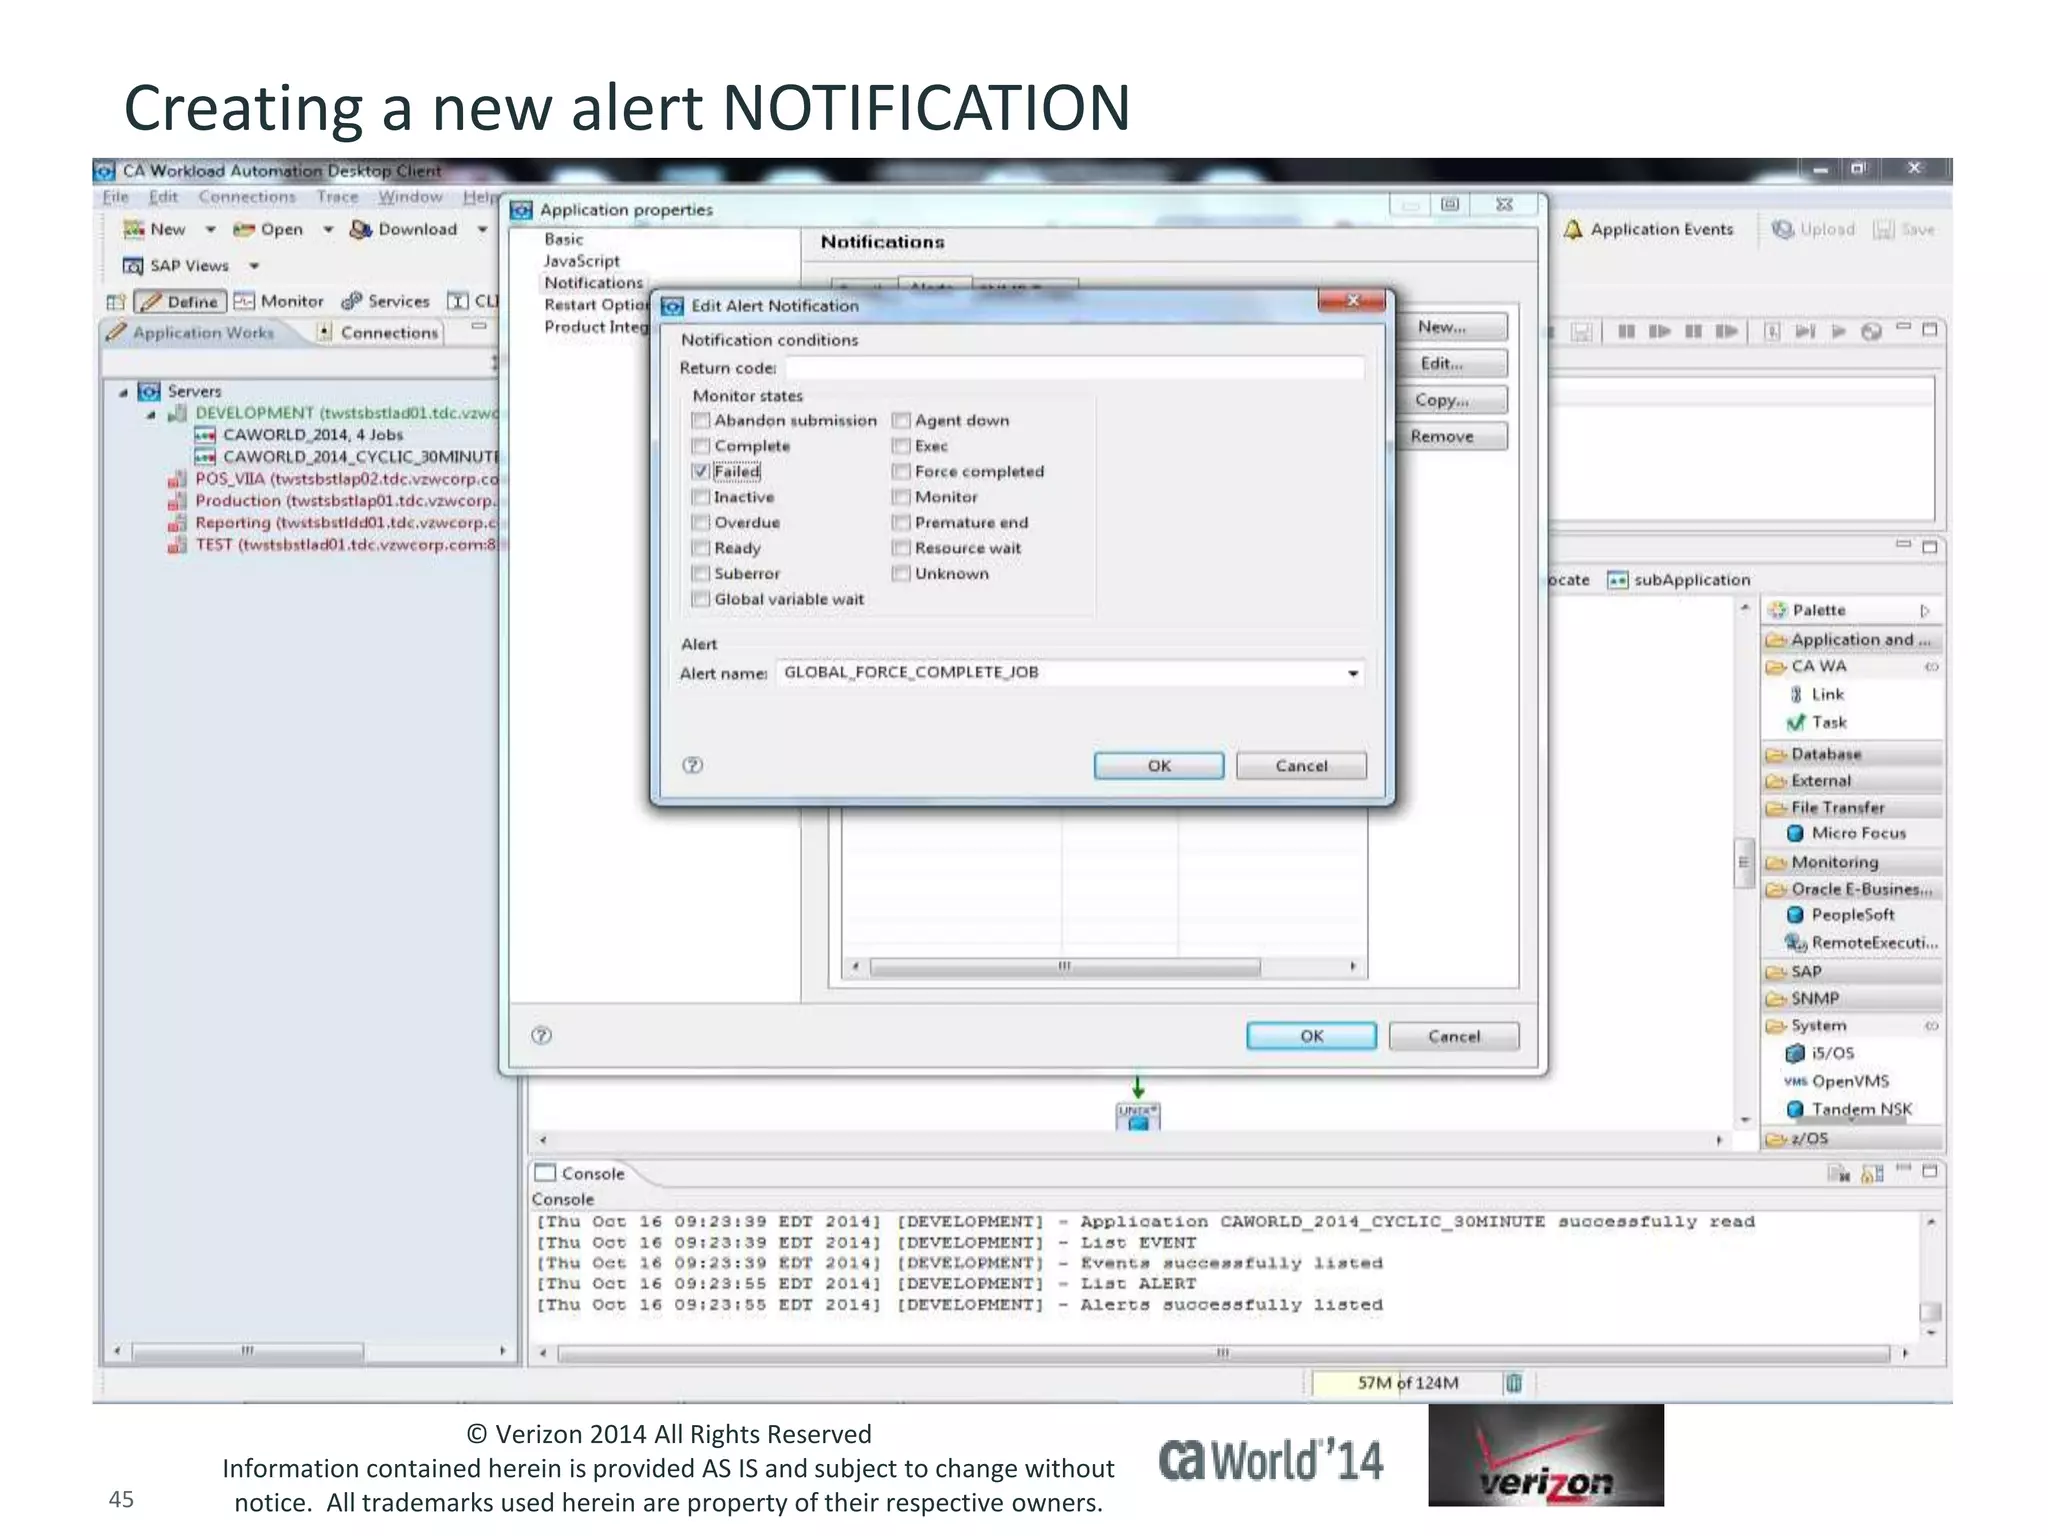Image resolution: width=2048 pixels, height=1536 pixels.
Task: Open the Connections menu
Action: click(247, 197)
